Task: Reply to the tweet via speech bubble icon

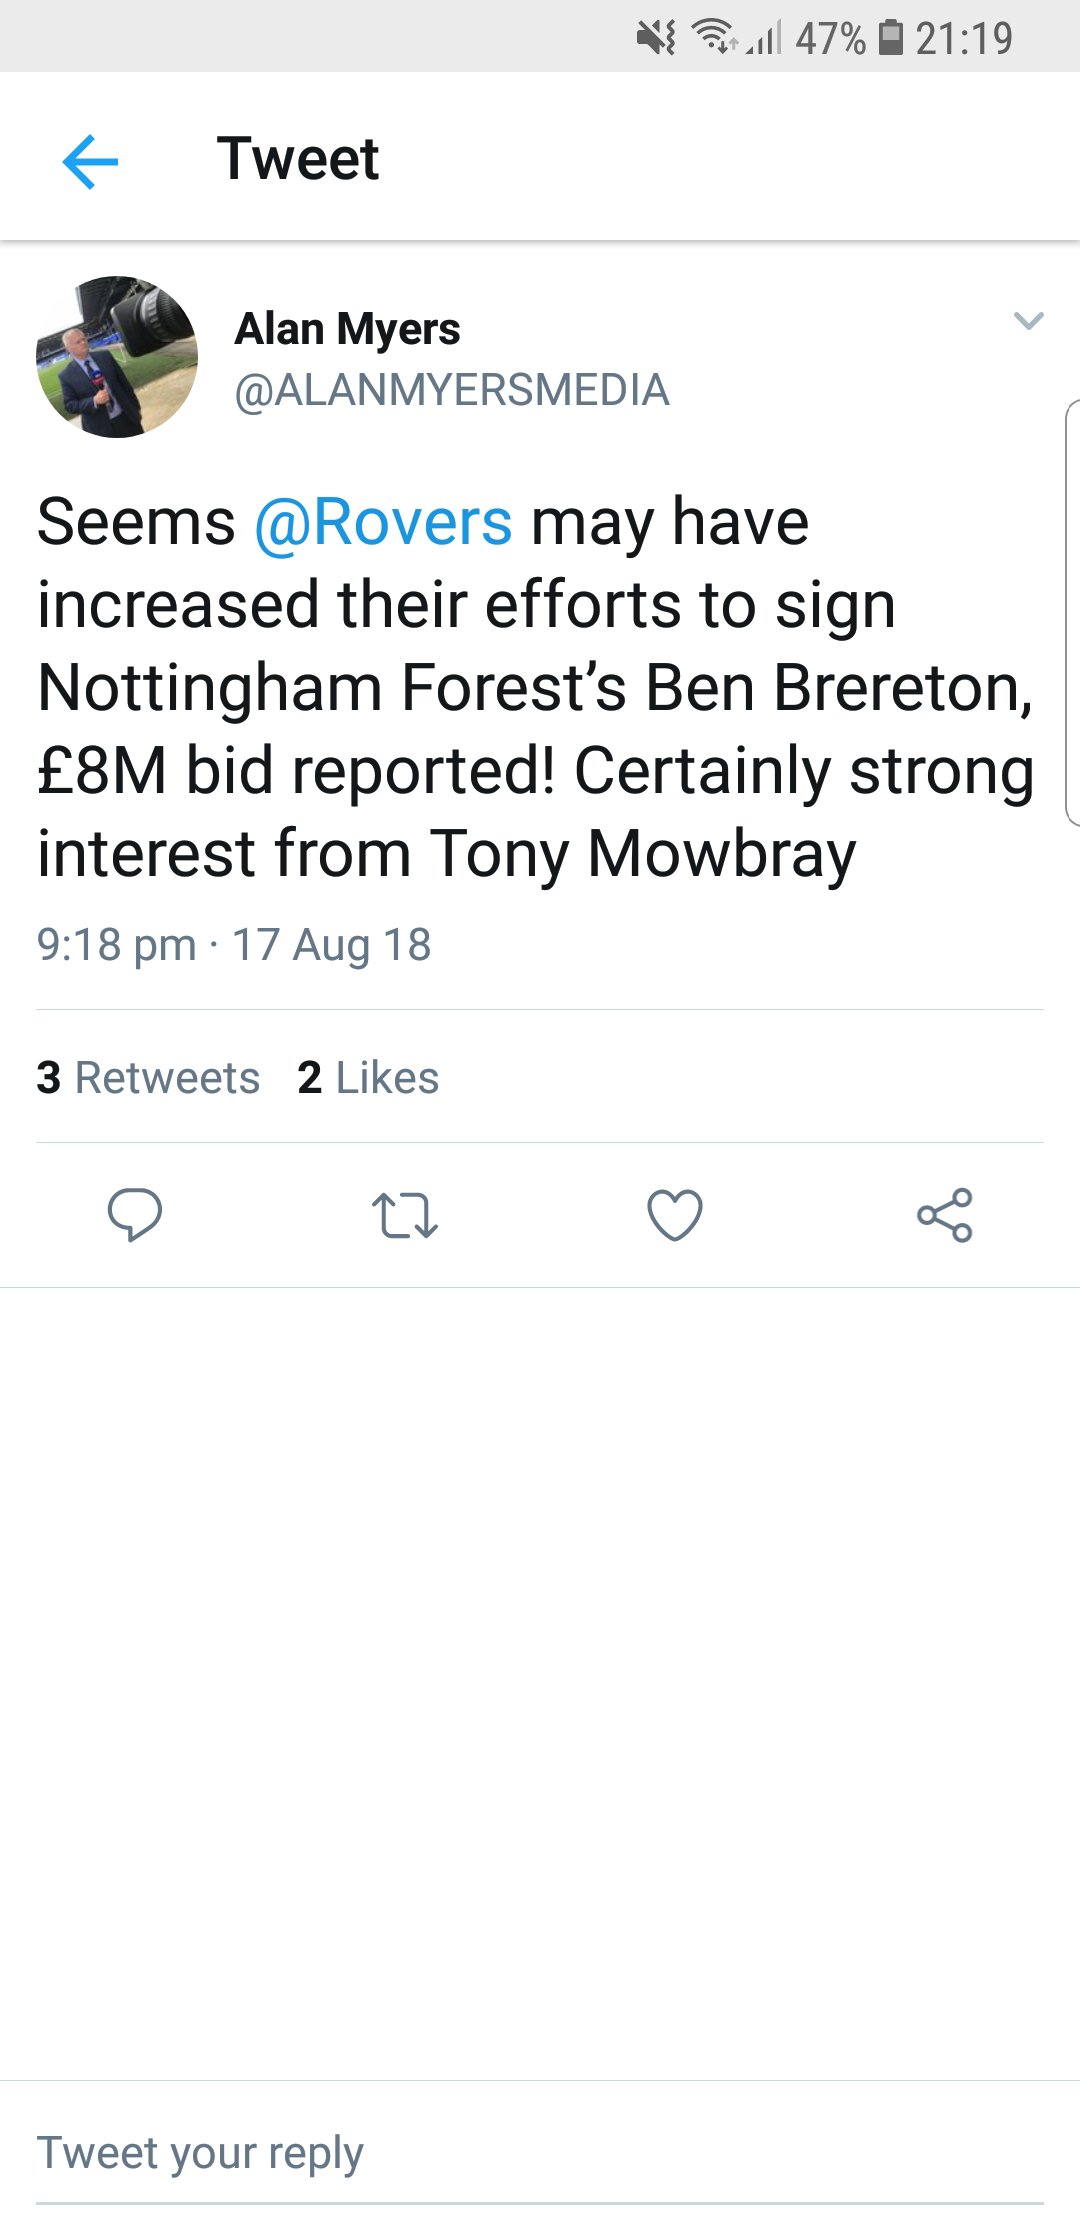Action: click(x=135, y=1214)
